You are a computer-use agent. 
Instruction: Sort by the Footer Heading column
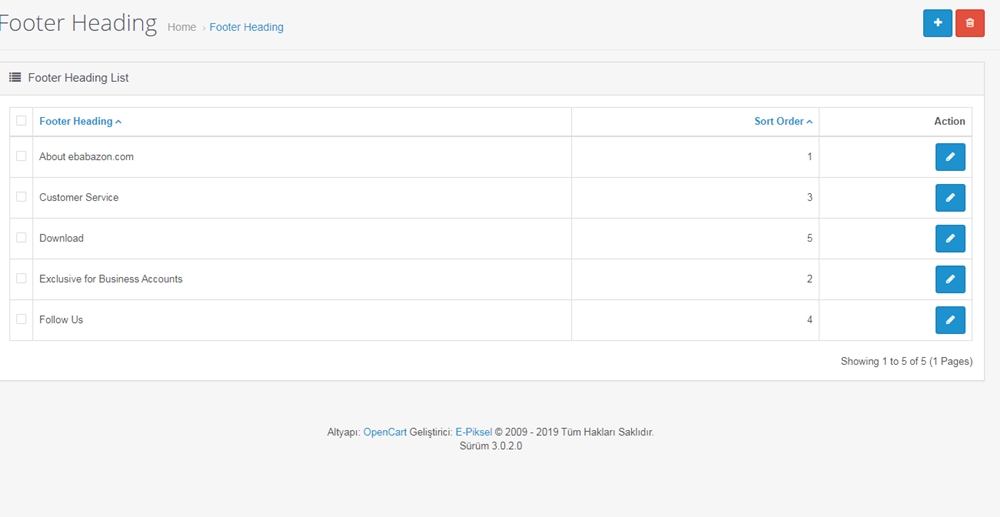(80, 121)
